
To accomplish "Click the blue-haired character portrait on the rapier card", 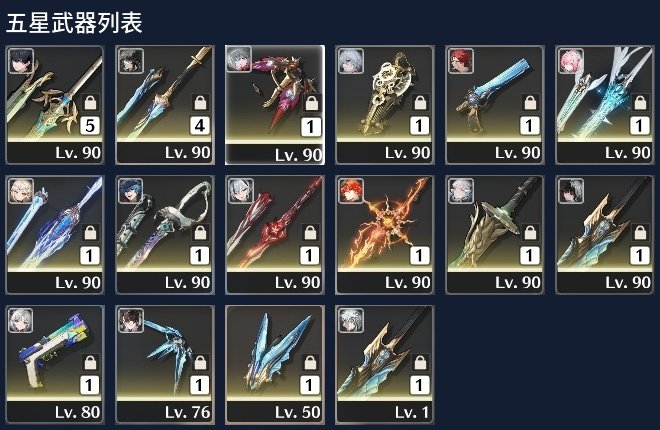I will click(x=131, y=191).
